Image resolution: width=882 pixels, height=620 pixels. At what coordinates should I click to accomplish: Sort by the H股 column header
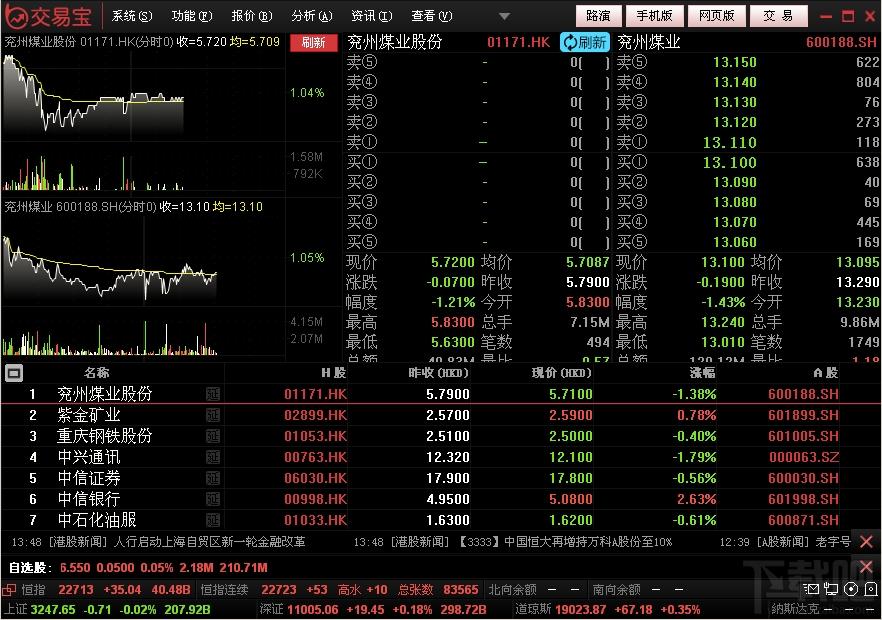334,373
